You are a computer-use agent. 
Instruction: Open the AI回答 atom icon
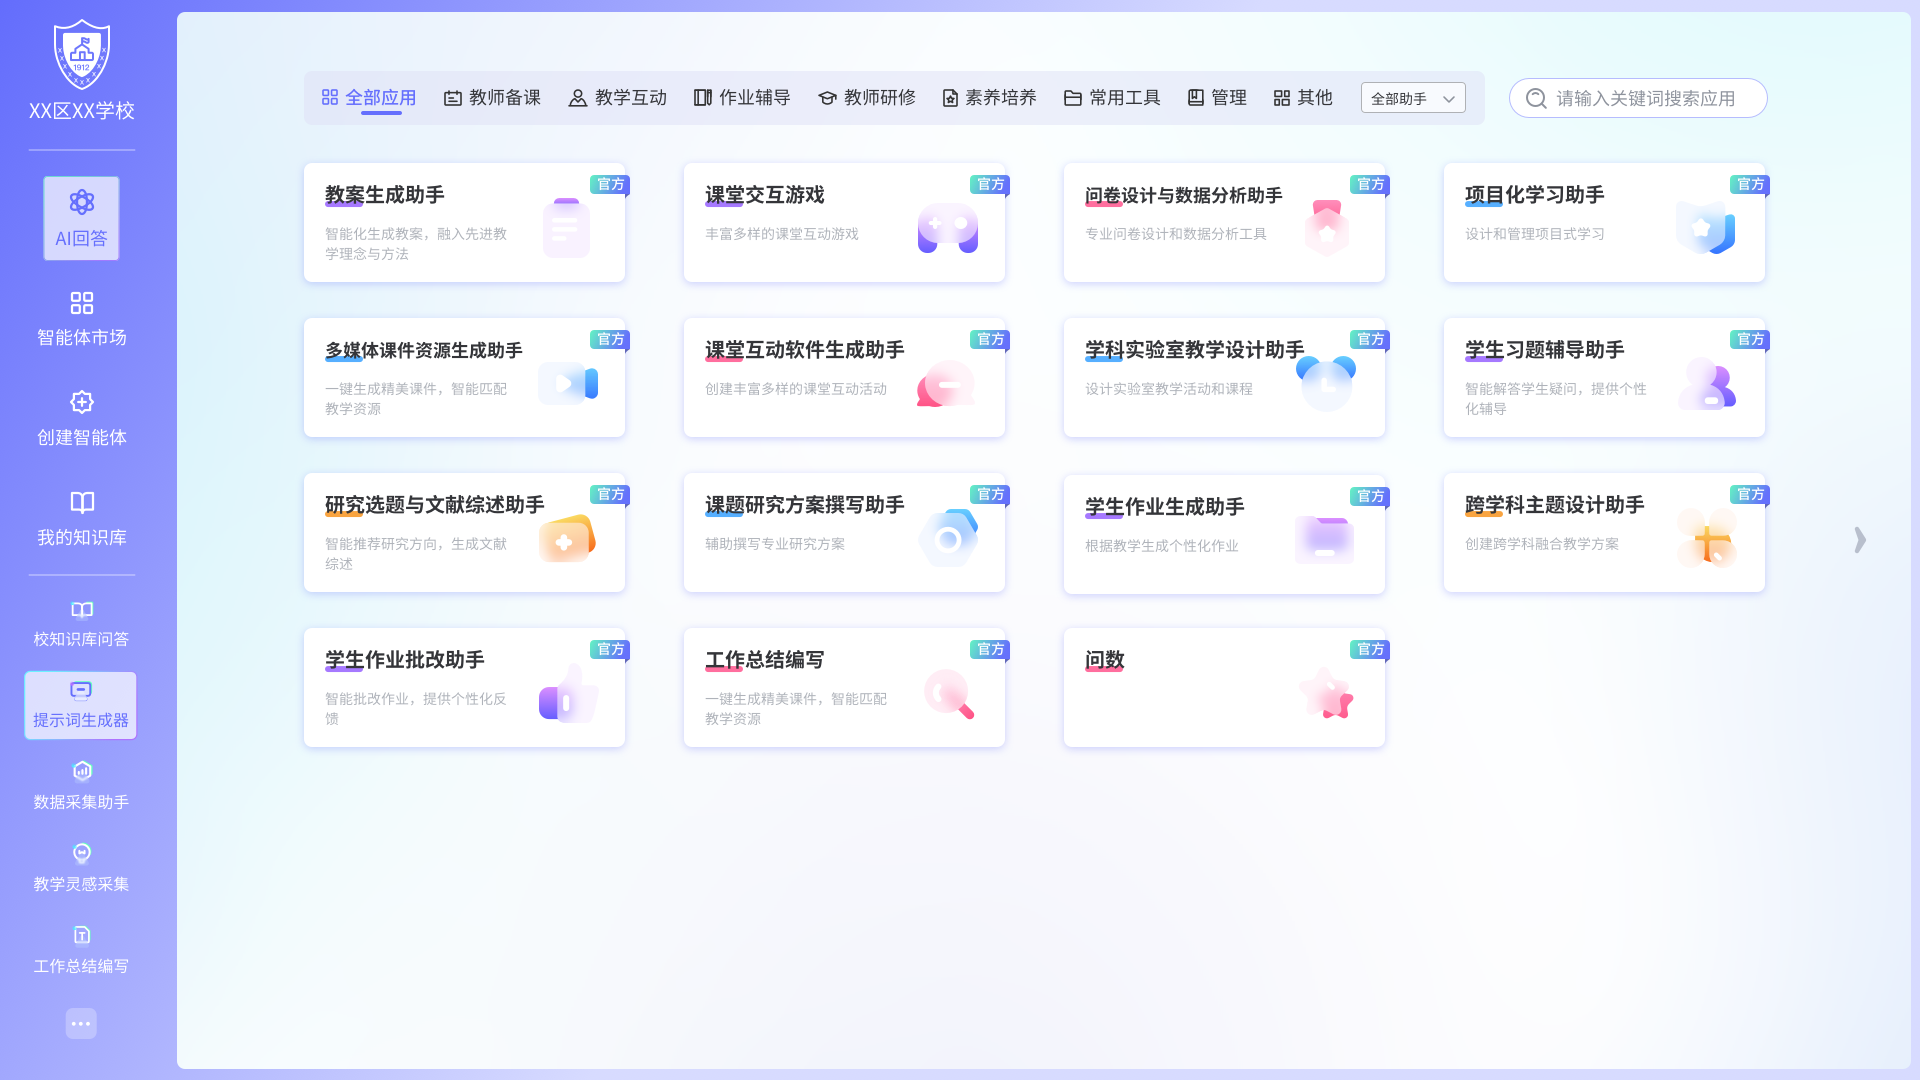pos(82,202)
